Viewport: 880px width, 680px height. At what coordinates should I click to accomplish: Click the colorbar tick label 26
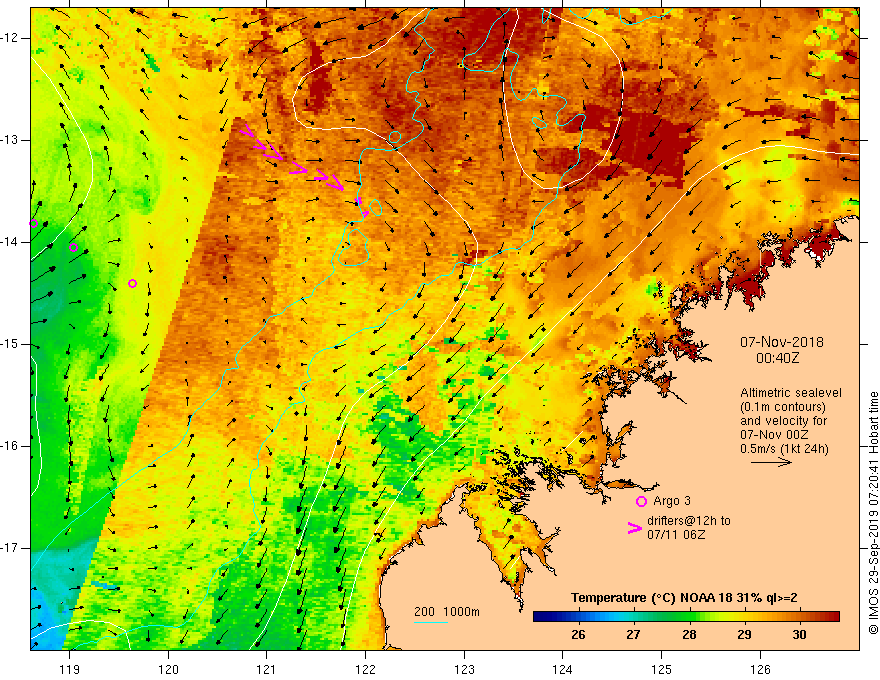[578, 635]
